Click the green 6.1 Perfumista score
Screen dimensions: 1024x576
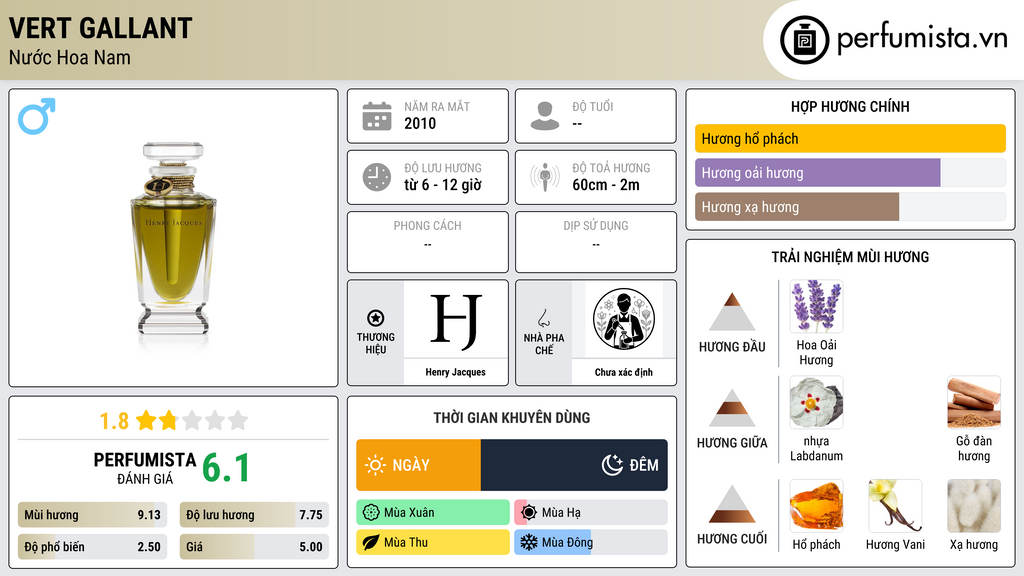226,468
